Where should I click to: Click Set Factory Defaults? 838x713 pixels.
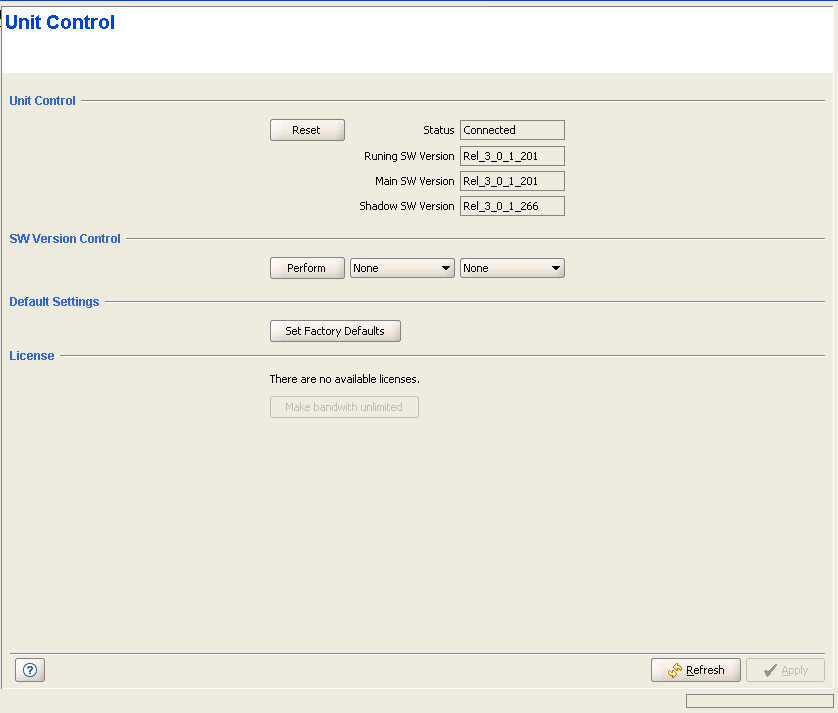click(x=335, y=331)
